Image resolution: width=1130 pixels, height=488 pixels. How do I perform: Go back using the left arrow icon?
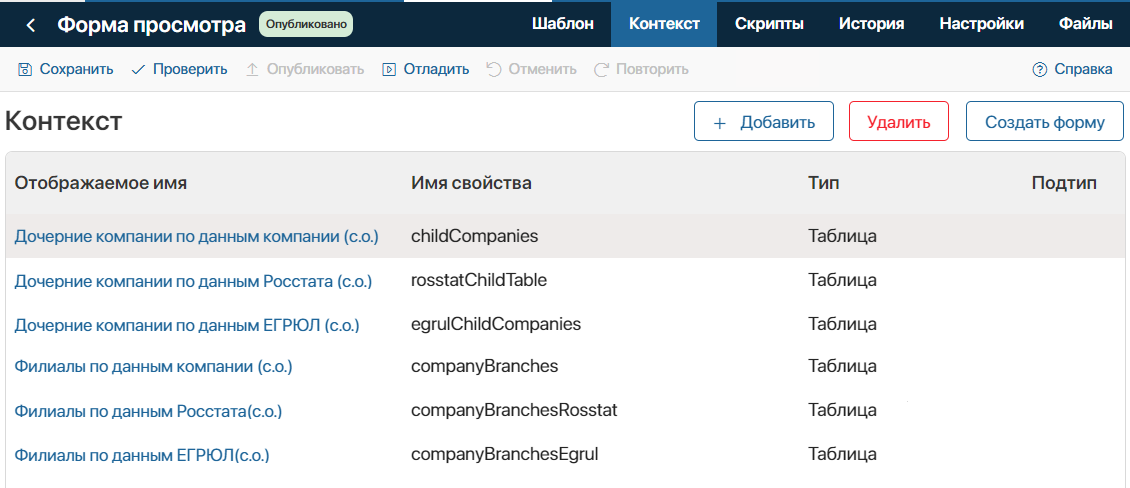pos(30,25)
